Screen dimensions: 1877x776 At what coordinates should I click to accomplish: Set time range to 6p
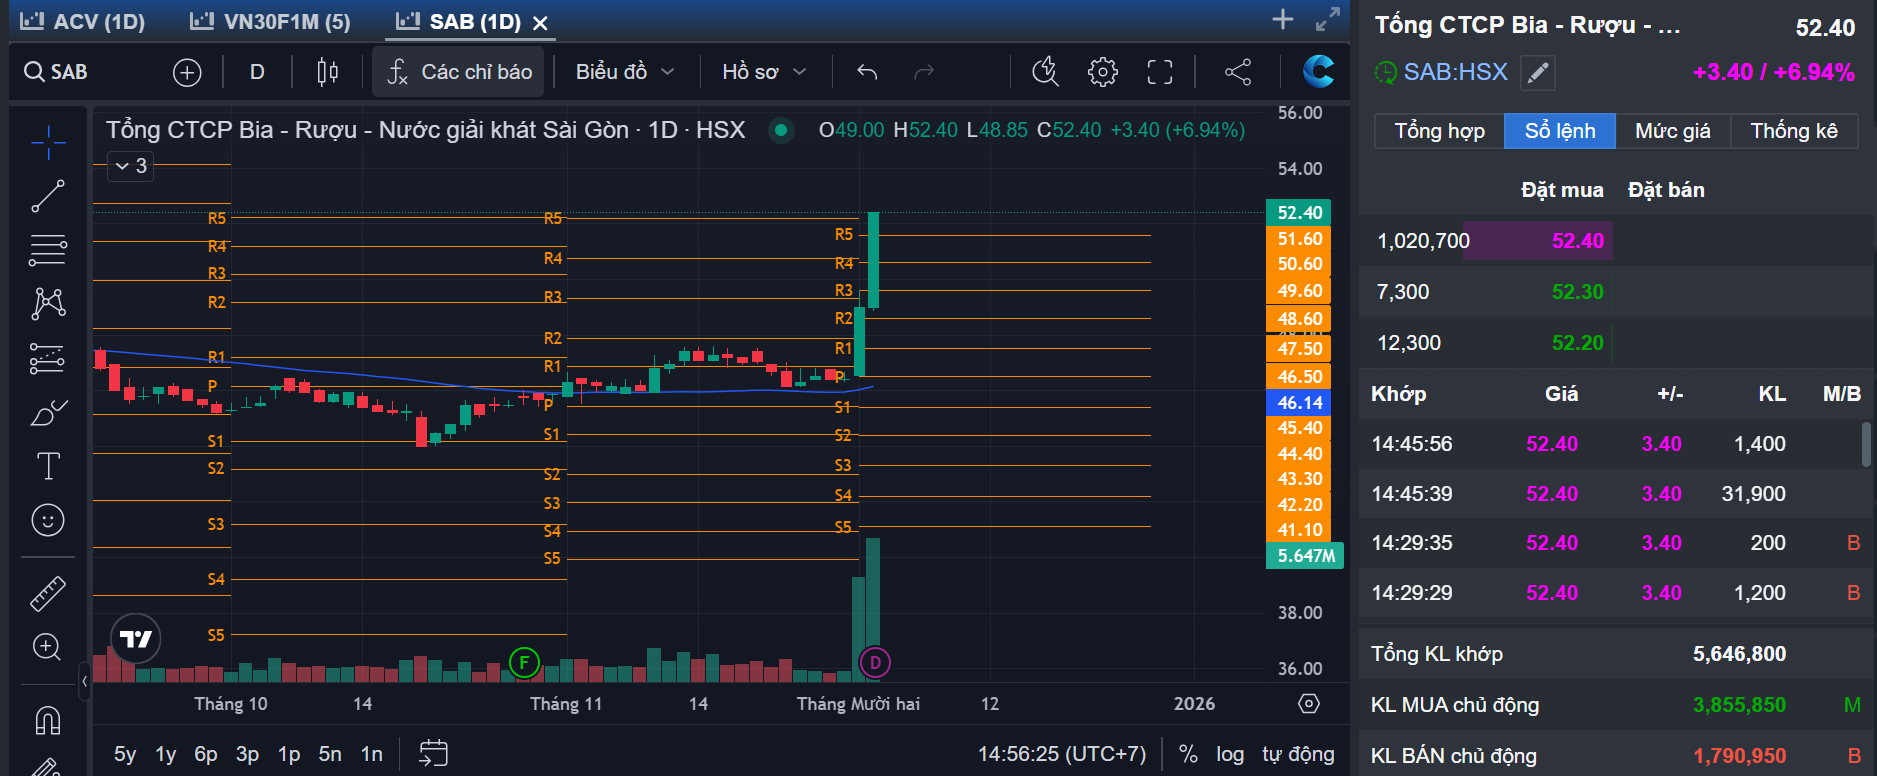coord(206,754)
